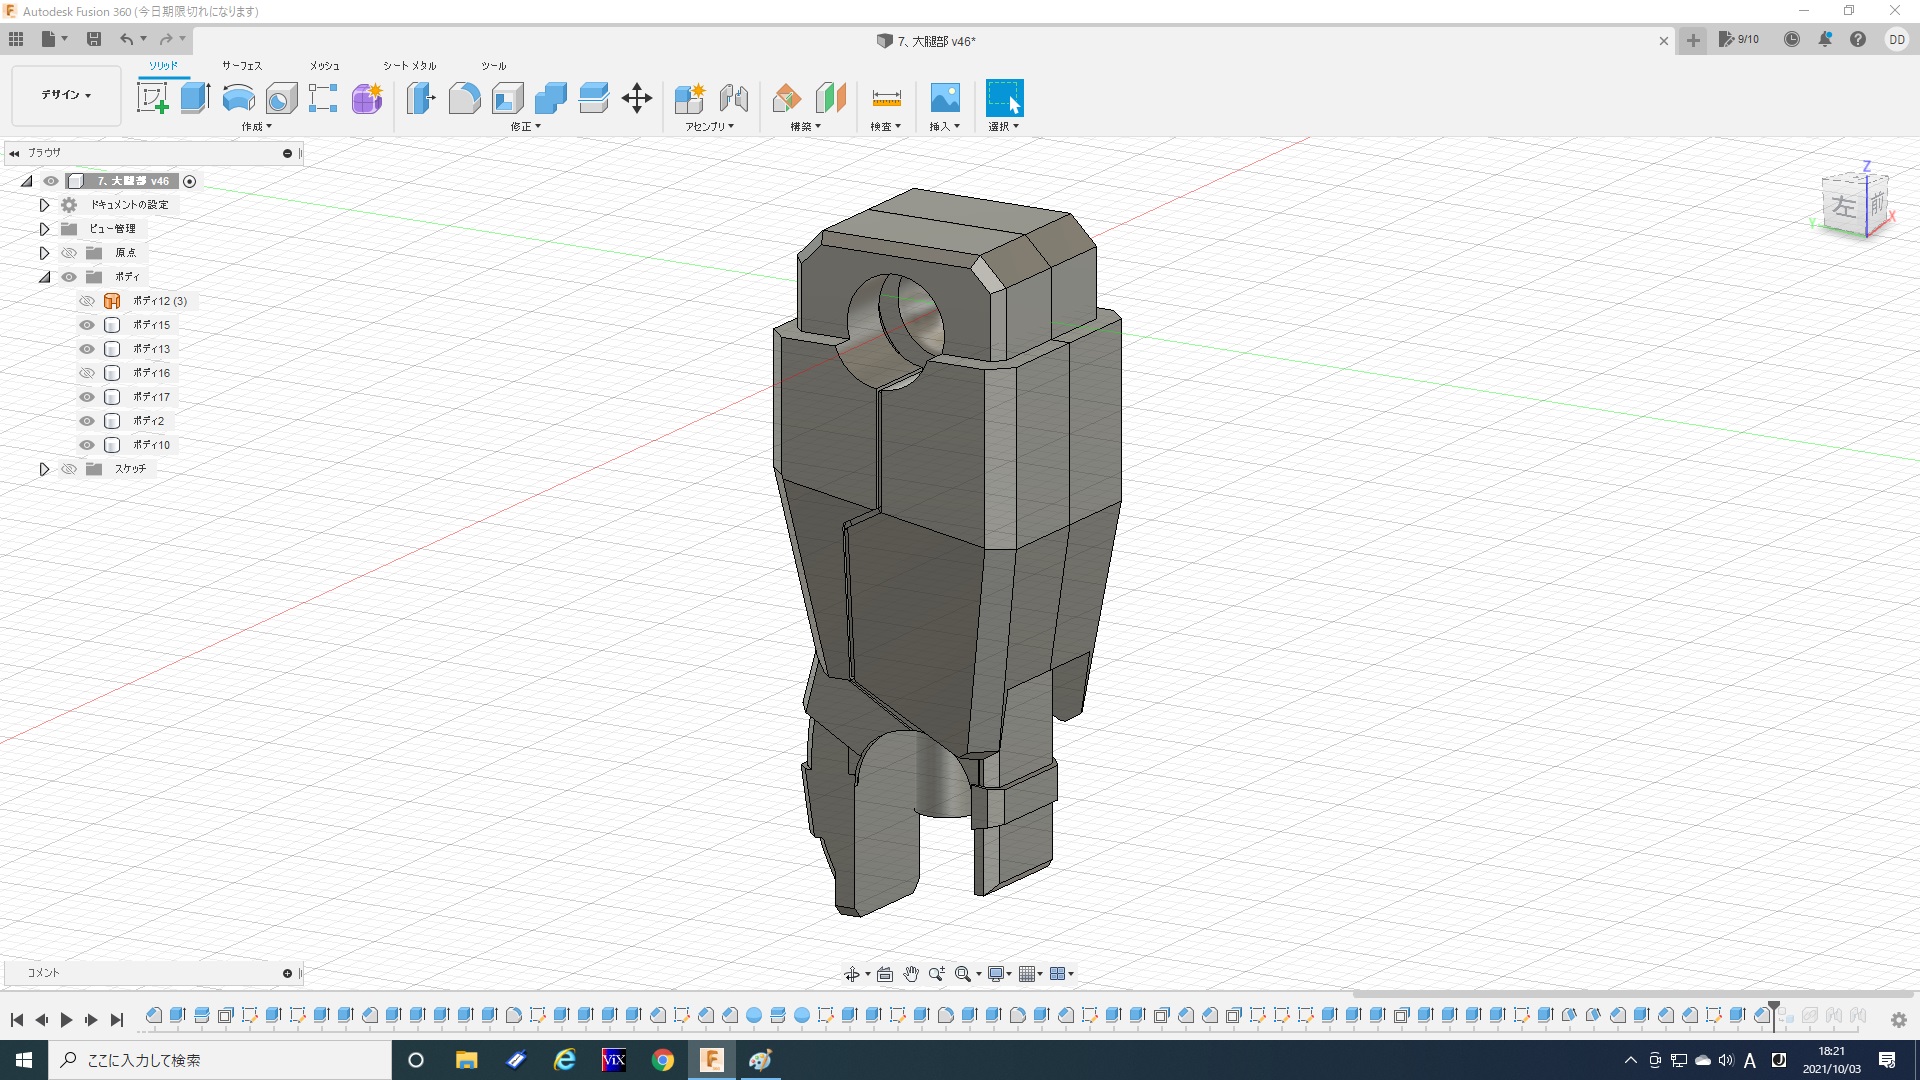Image resolution: width=1920 pixels, height=1080 pixels.
Task: Open the Insert image tool icon
Action: coord(944,98)
